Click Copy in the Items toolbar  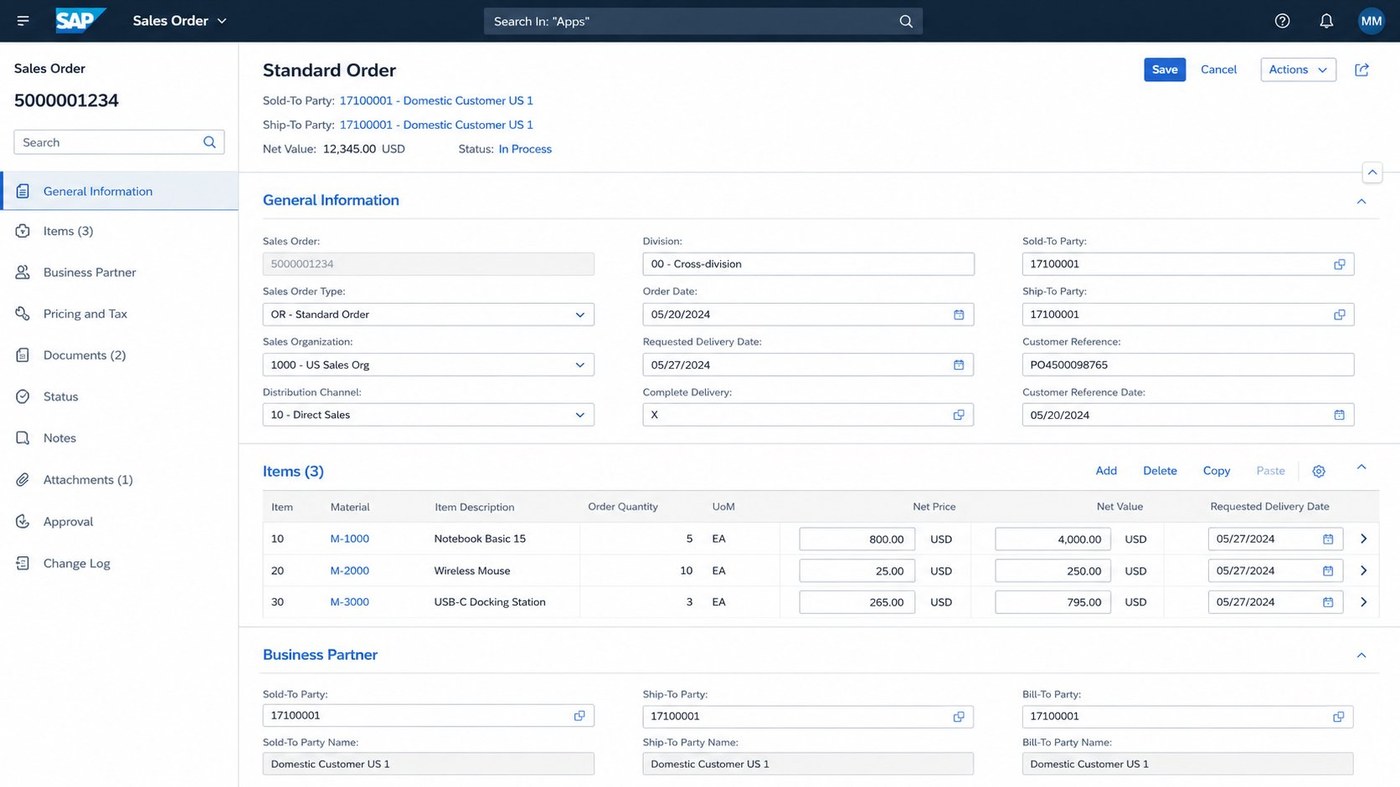click(x=1216, y=471)
